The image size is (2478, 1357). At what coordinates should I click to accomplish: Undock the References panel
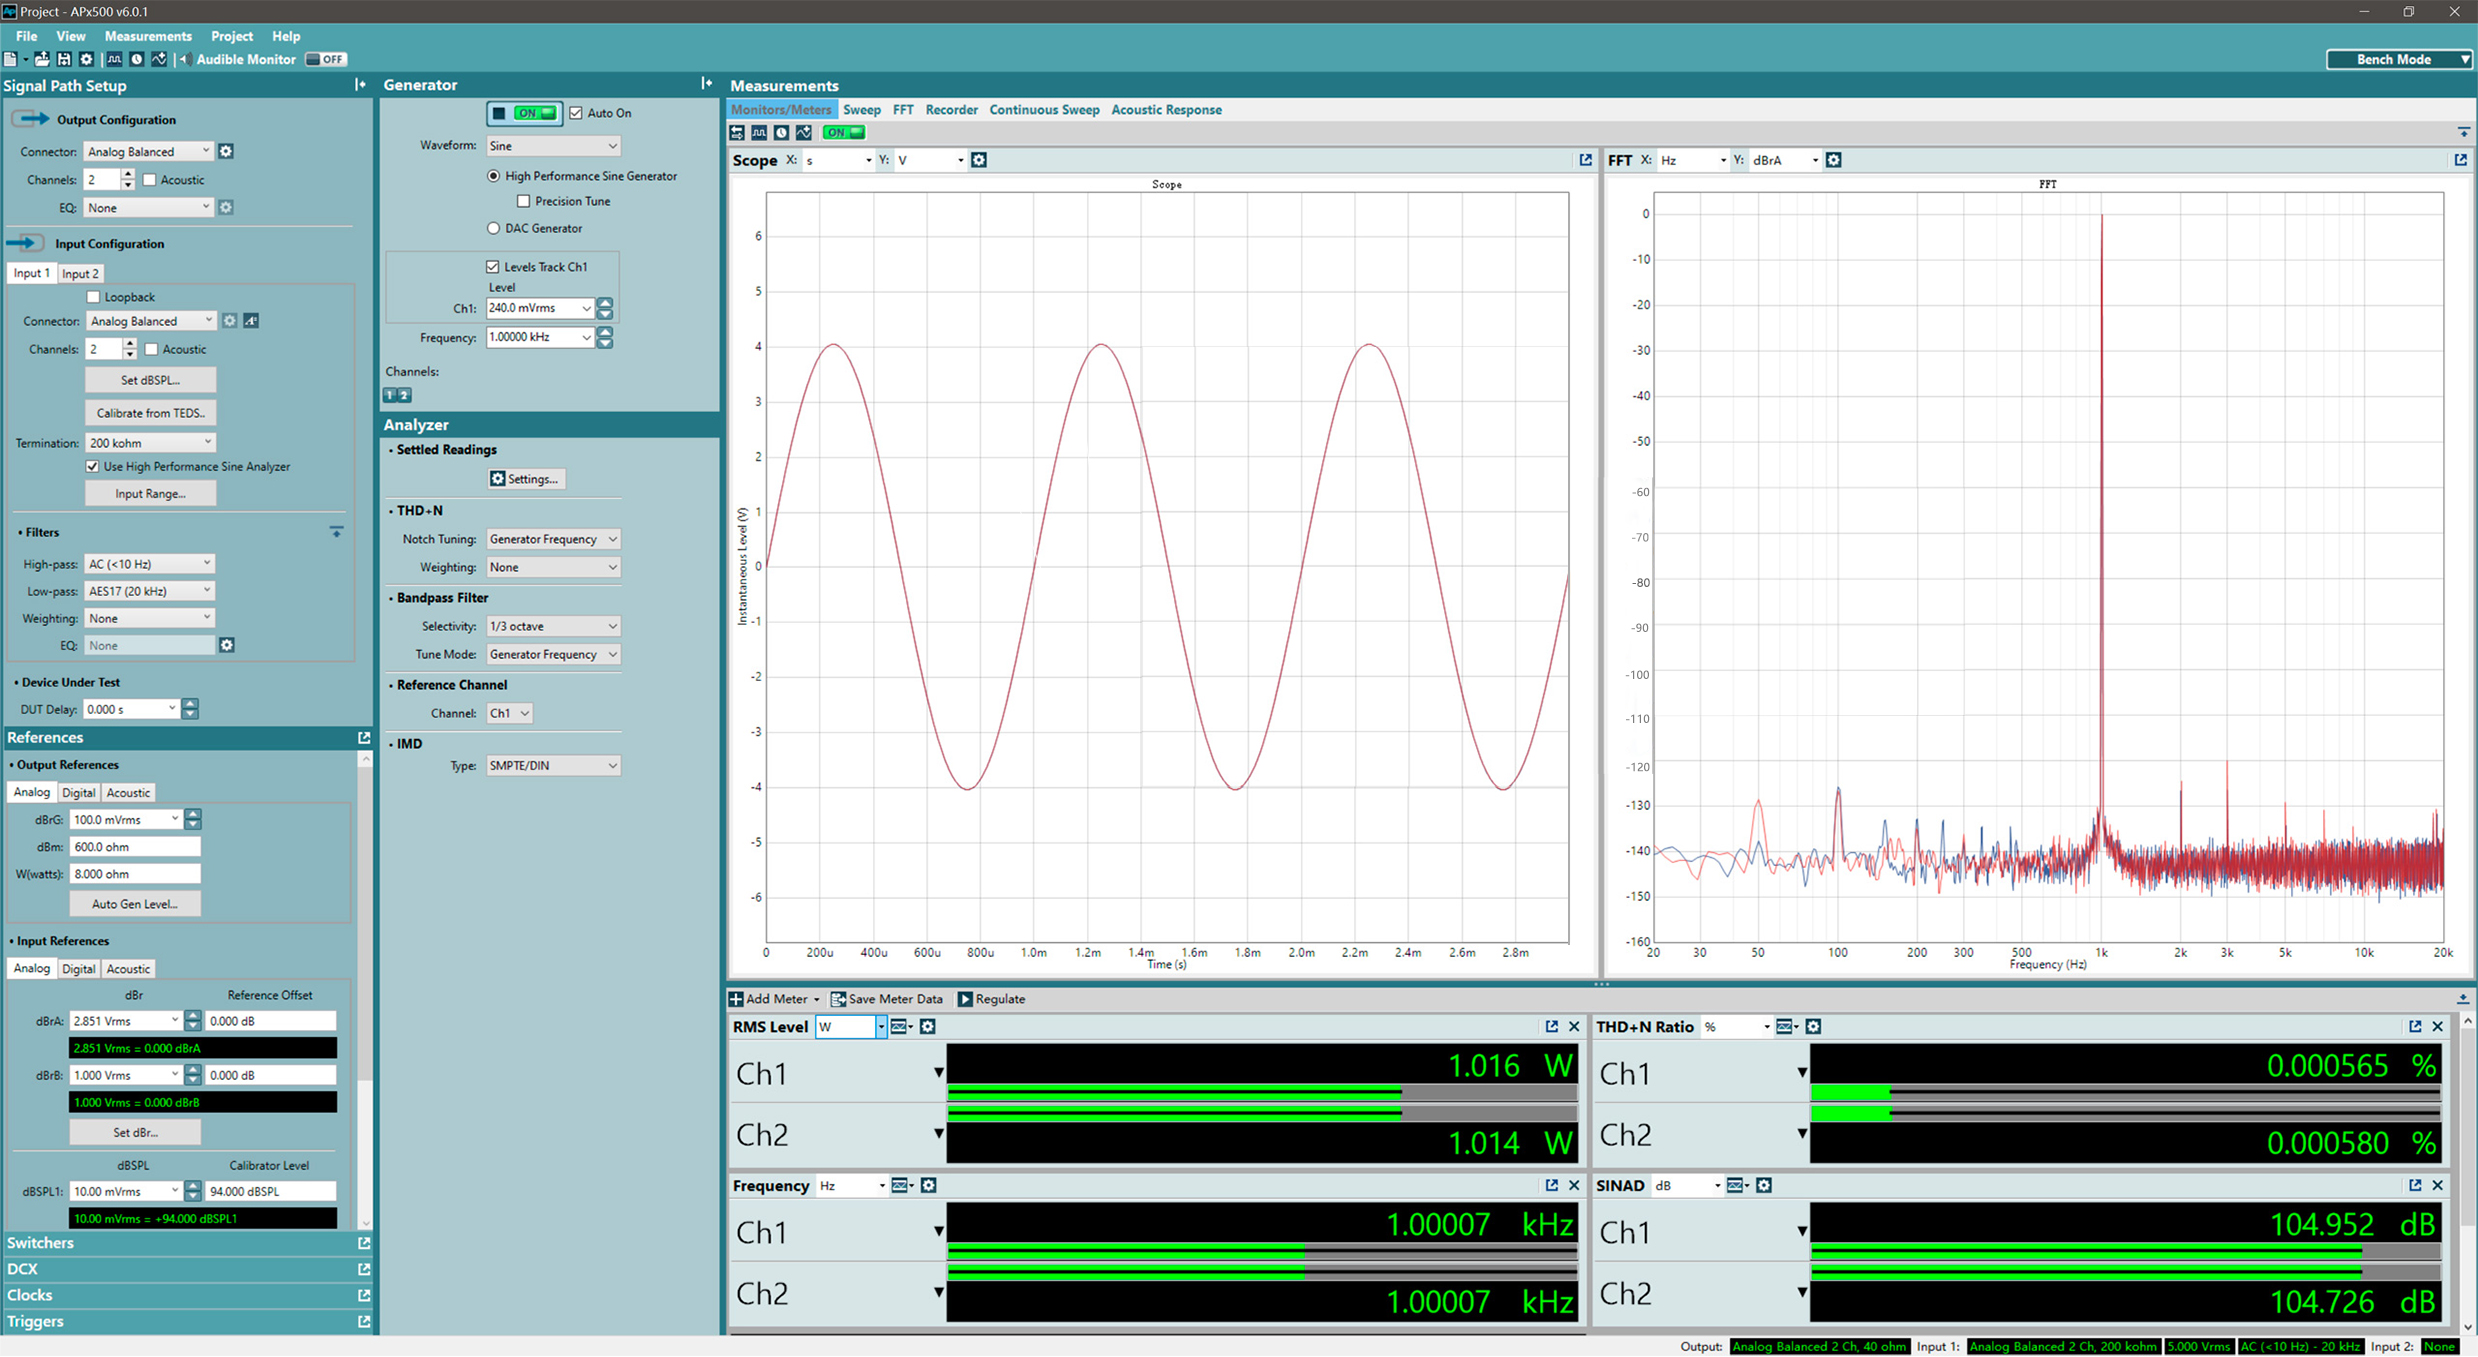coord(364,738)
